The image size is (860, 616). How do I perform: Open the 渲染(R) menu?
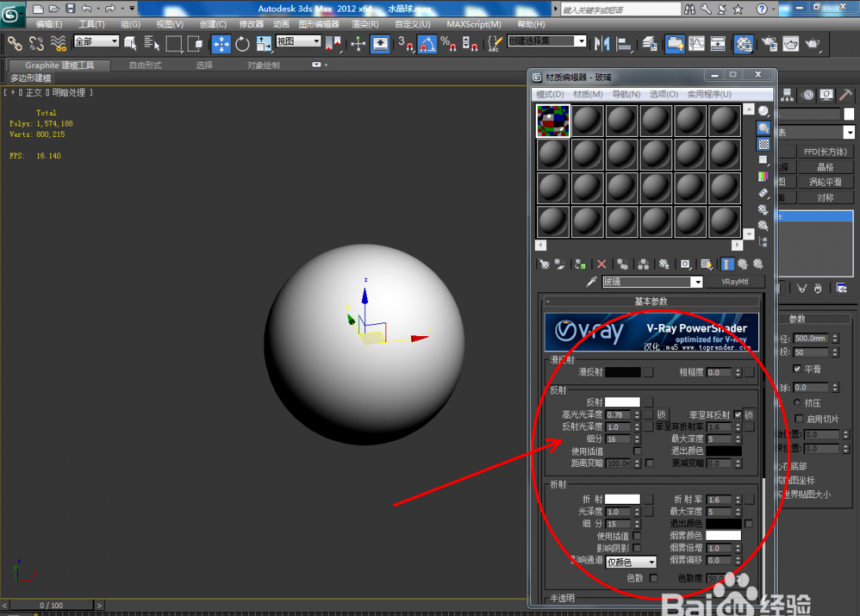pos(365,24)
